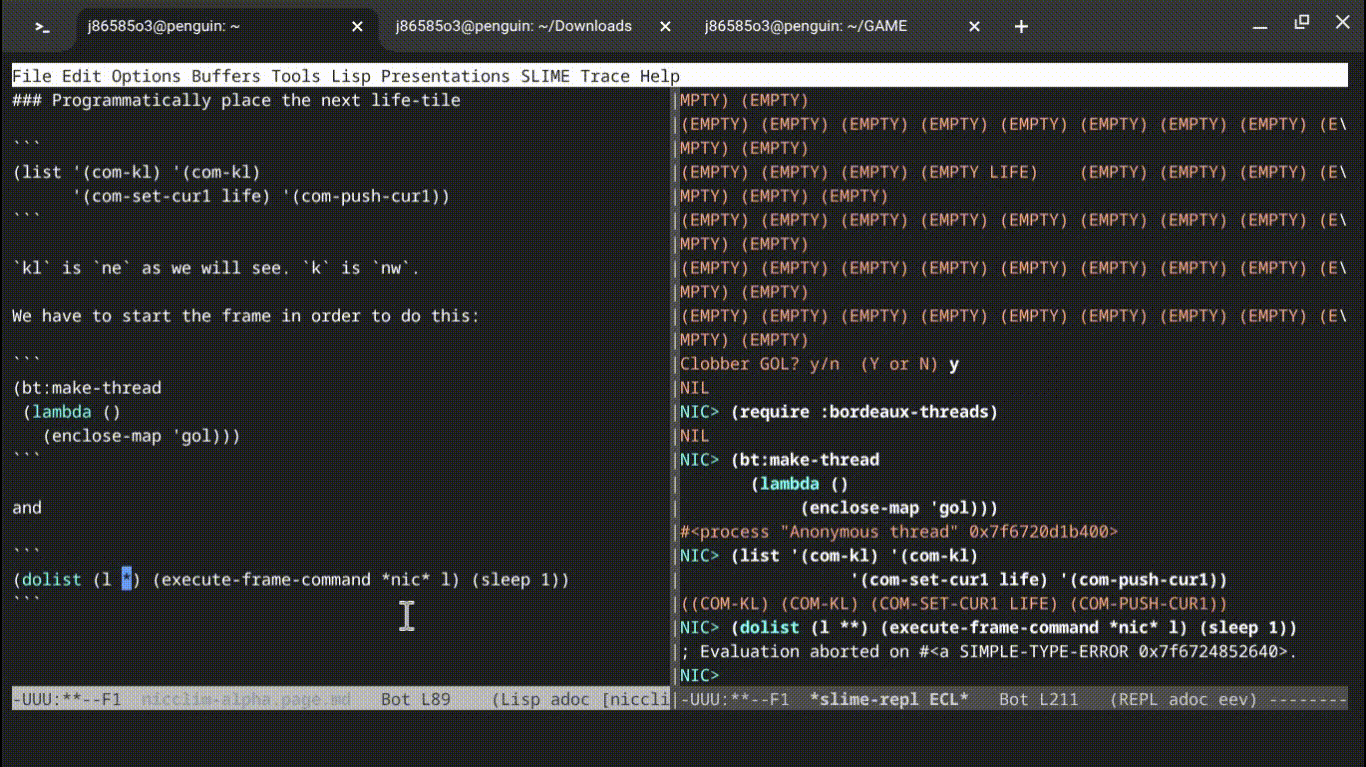Open the Tools menu

[x=296, y=76]
